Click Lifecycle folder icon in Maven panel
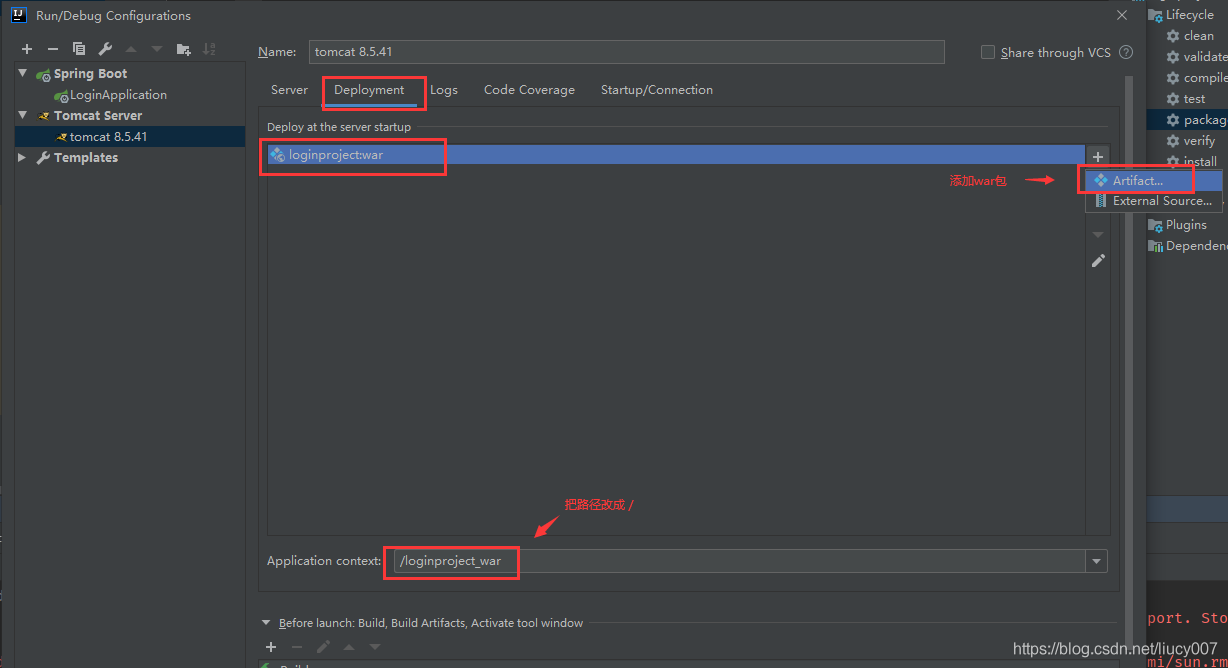This screenshot has height=668, width=1228. 1156,15
